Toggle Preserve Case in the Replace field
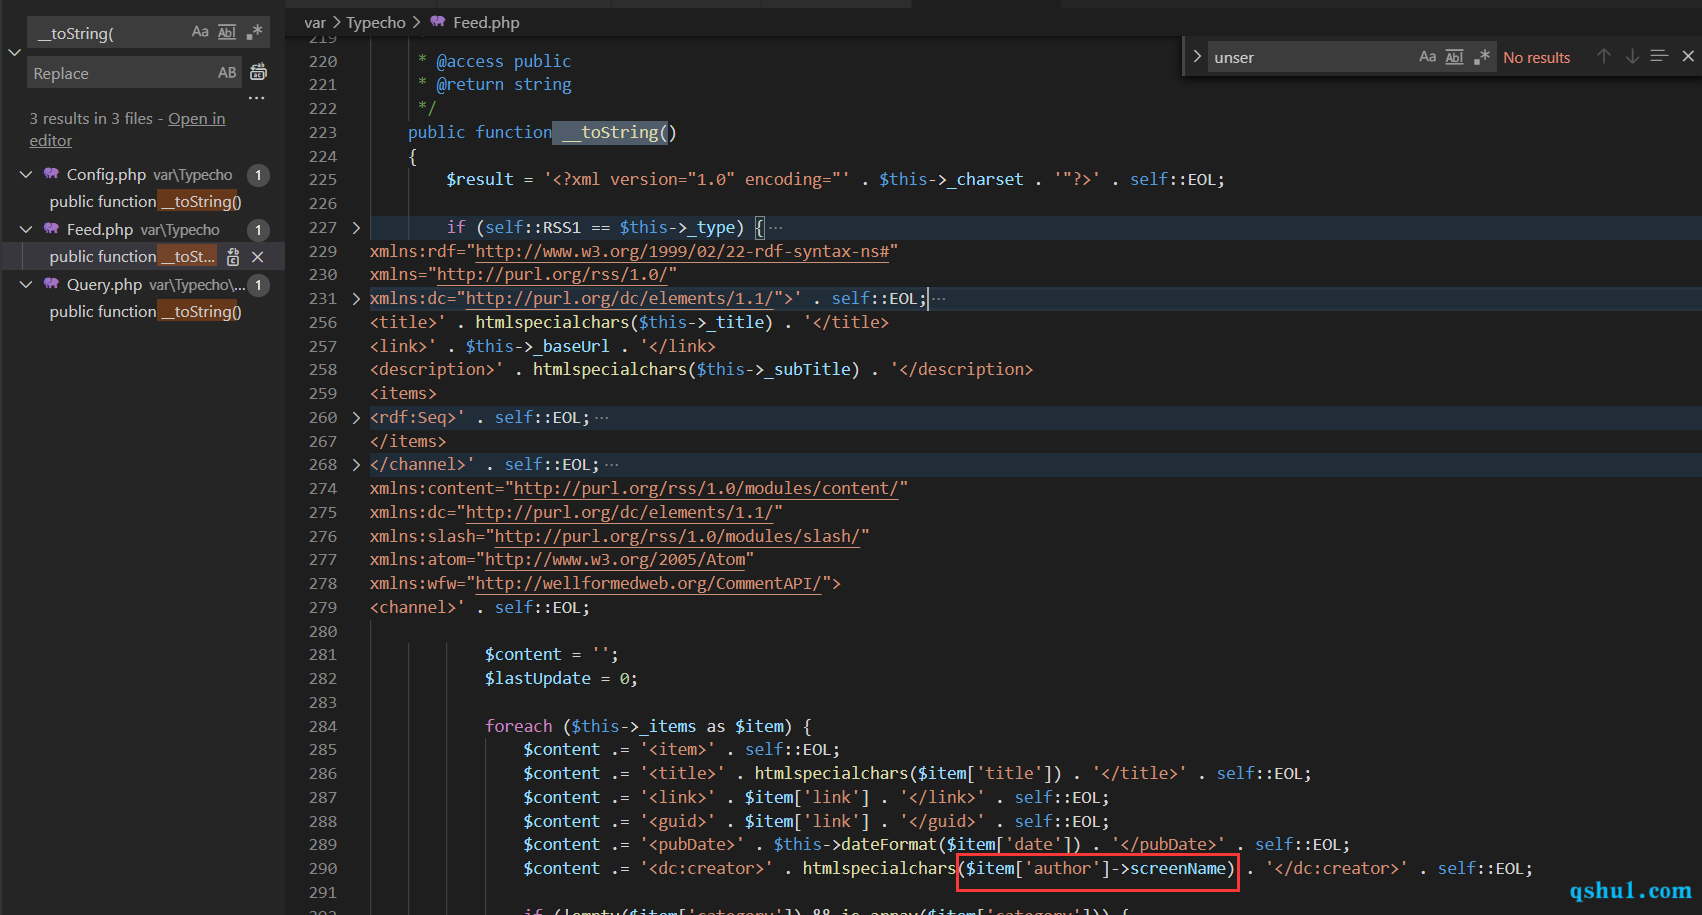The width and height of the screenshot is (1702, 915). [227, 73]
